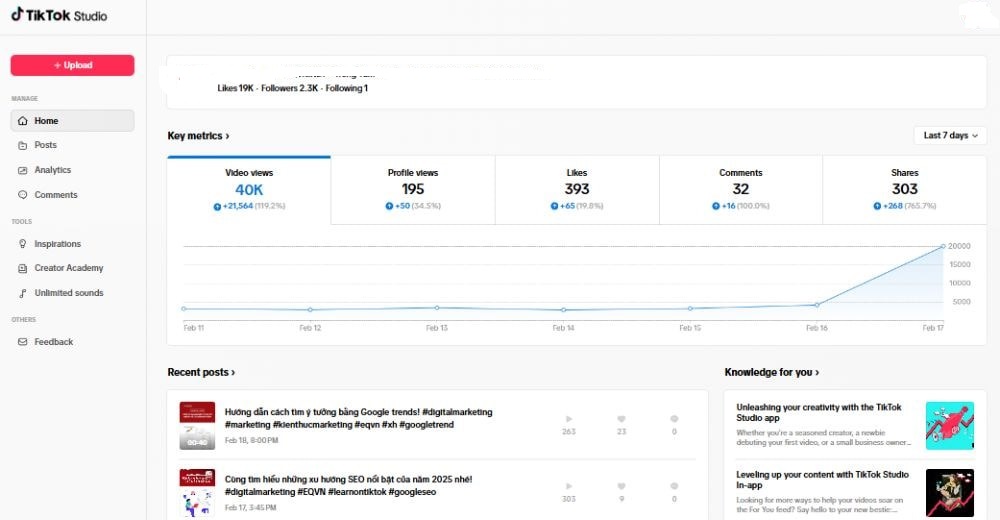This screenshot has height=520, width=1000.
Task: Open Inspirations in the sidebar
Action: point(57,244)
